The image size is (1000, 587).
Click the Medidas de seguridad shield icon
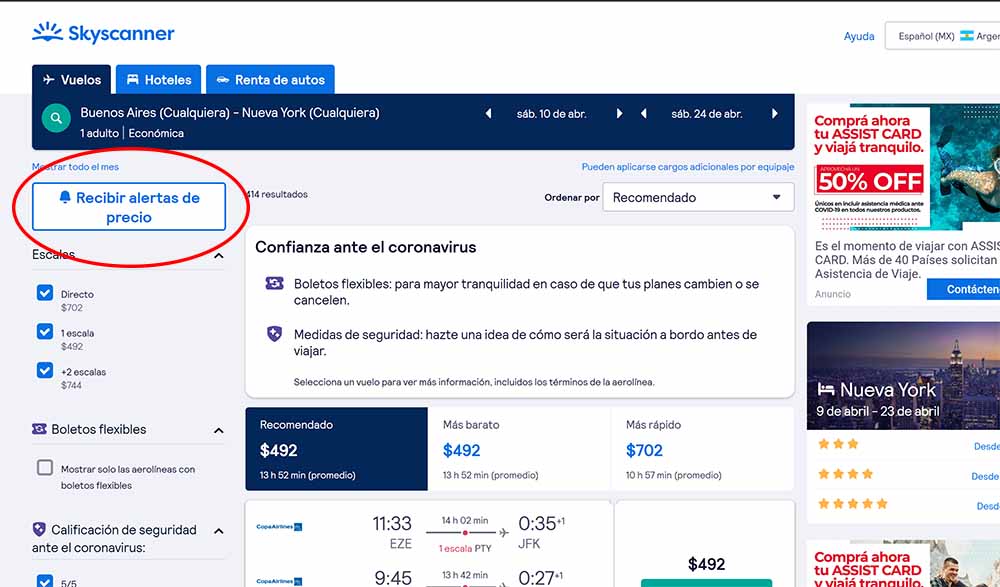(x=274, y=334)
